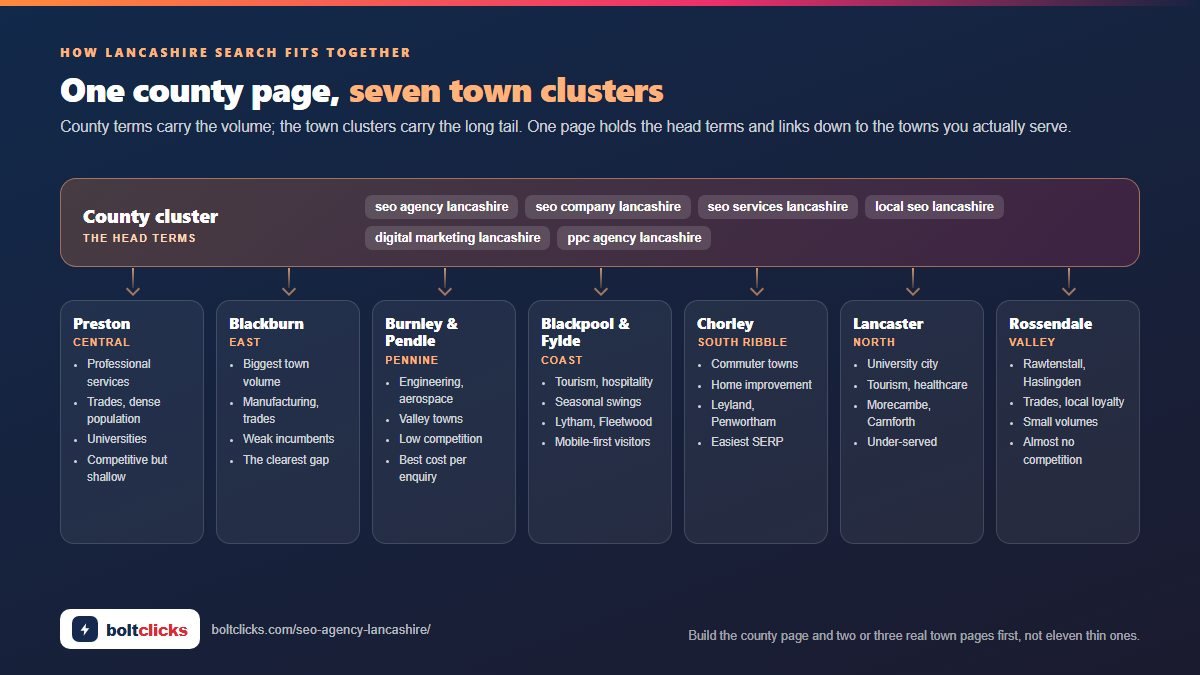Click the CENTRAL label under Preston

[101, 342]
